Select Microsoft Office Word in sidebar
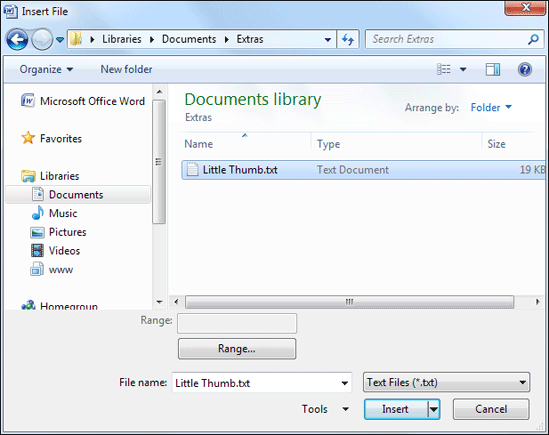Image resolution: width=549 pixels, height=435 pixels. [x=83, y=101]
